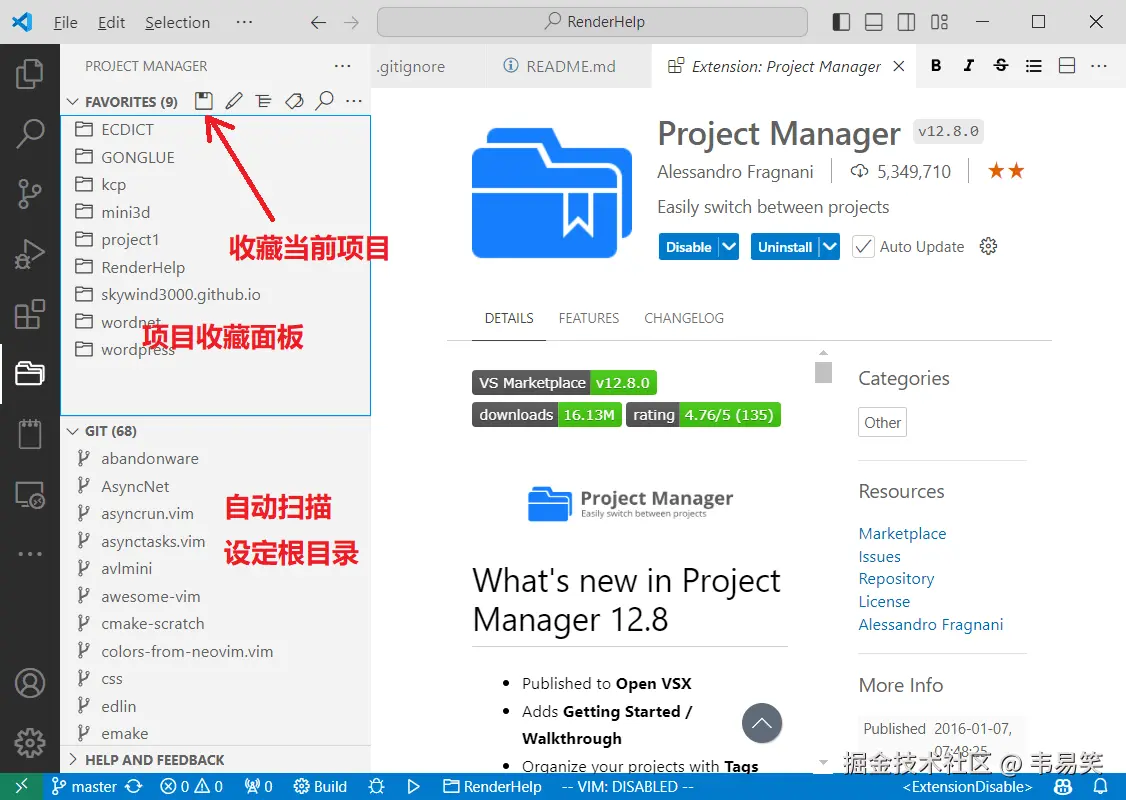Switch to the .gitignore tab
1126x800 pixels.
[x=411, y=67]
